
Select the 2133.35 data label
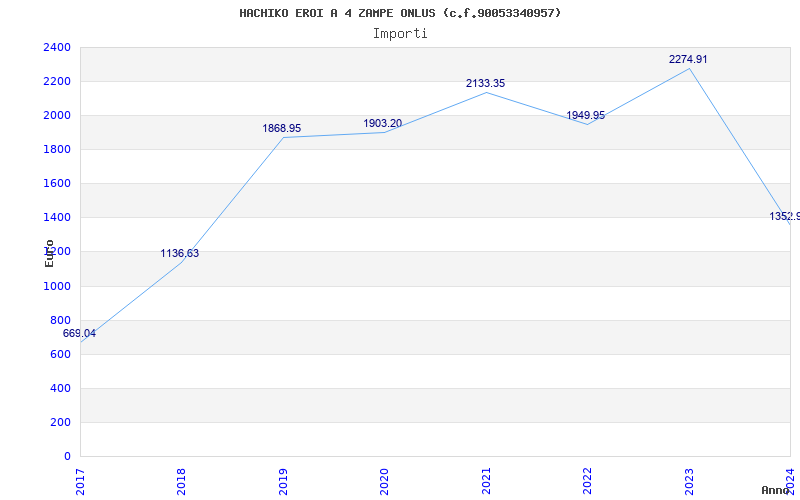click(x=485, y=84)
